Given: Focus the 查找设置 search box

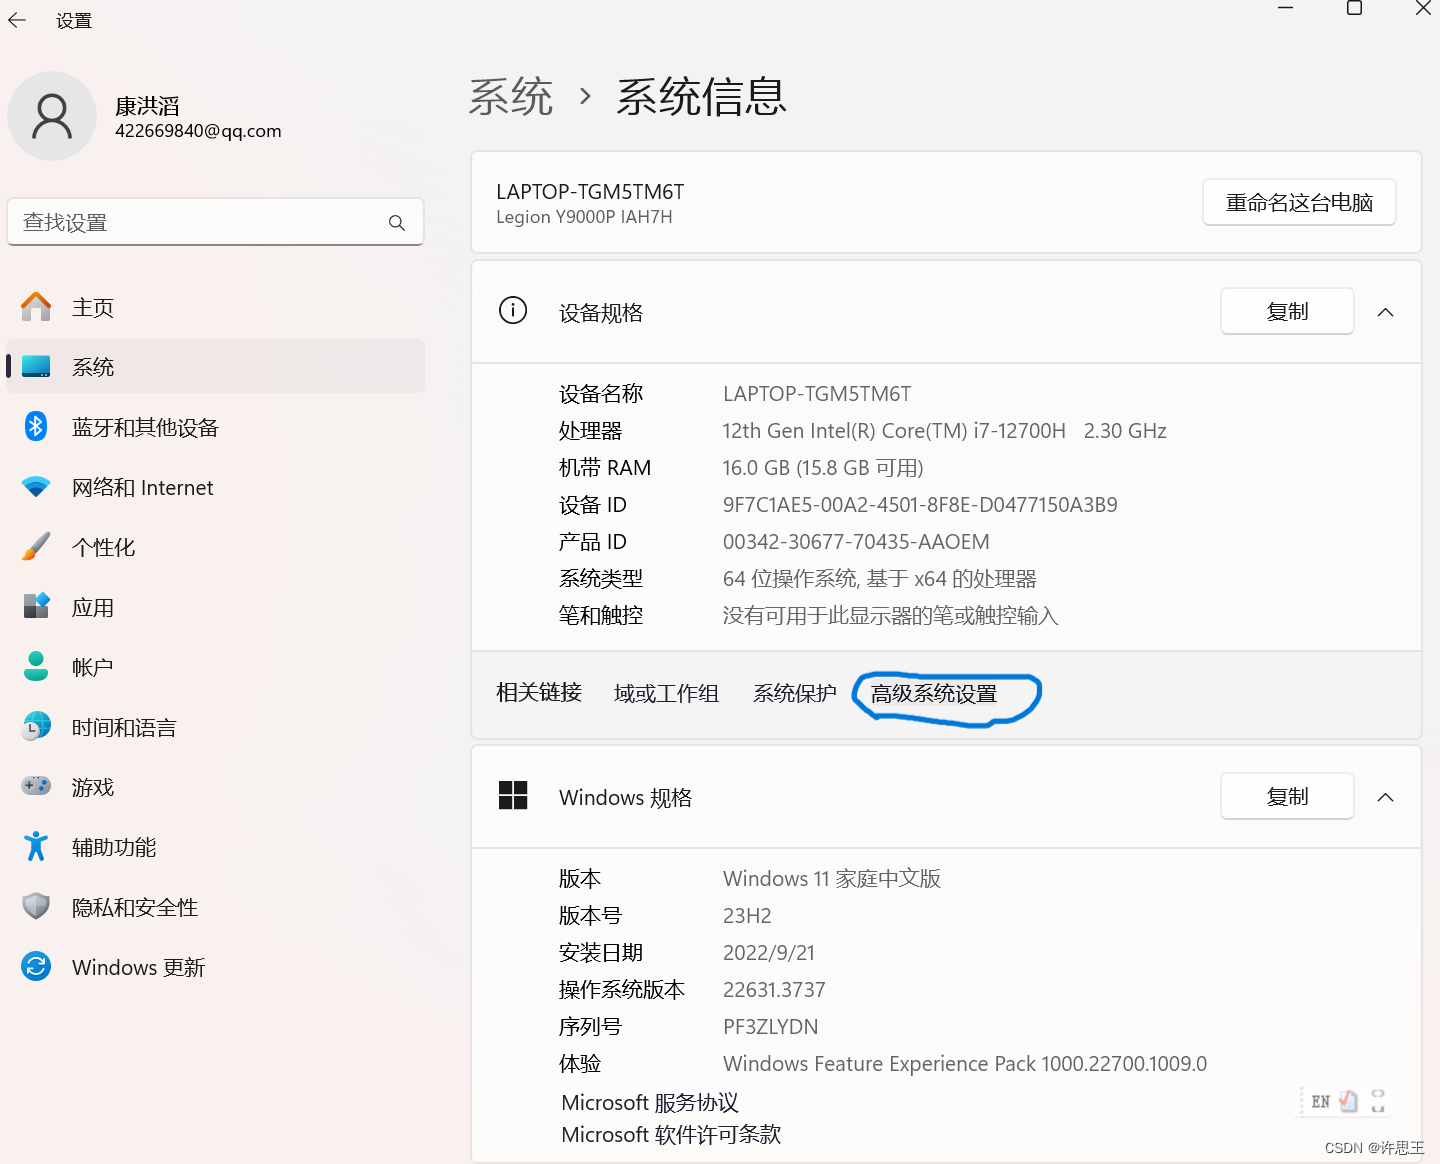Looking at the screenshot, I should coord(216,222).
